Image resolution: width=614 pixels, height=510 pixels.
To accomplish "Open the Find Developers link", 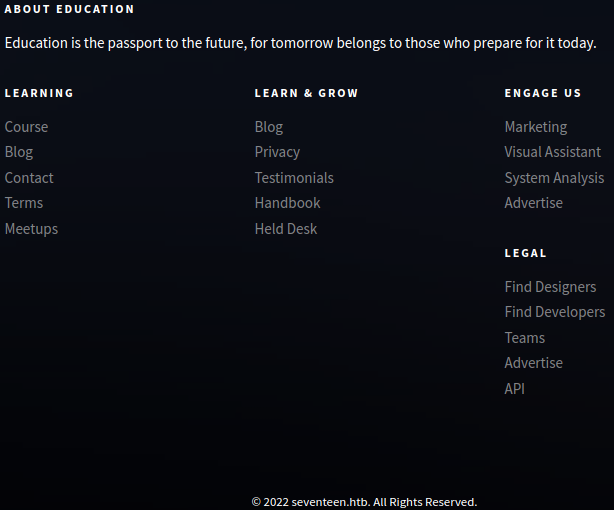I will tap(555, 312).
